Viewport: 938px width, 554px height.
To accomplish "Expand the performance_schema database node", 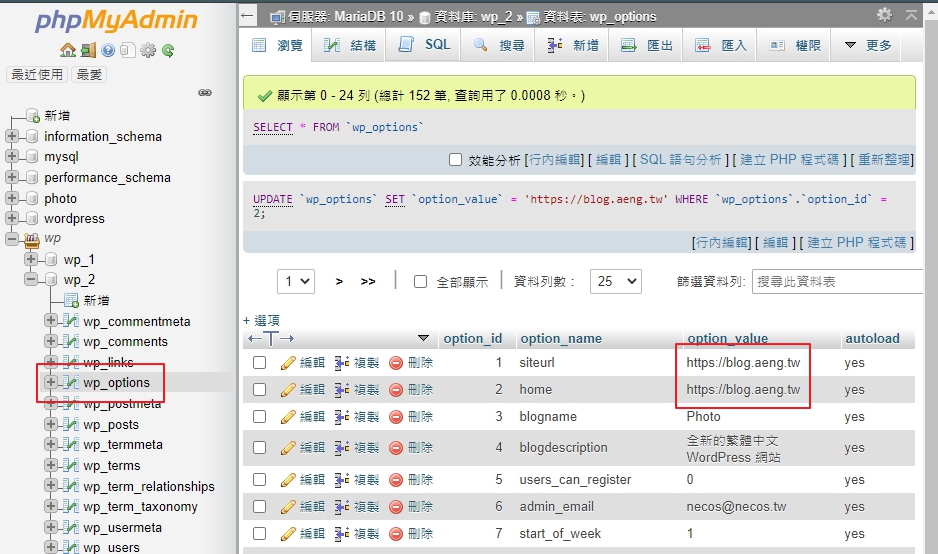I will point(11,177).
